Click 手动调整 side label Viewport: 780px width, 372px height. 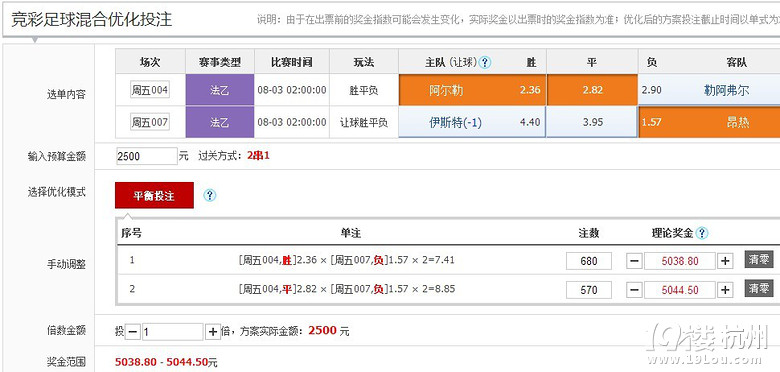point(66,264)
